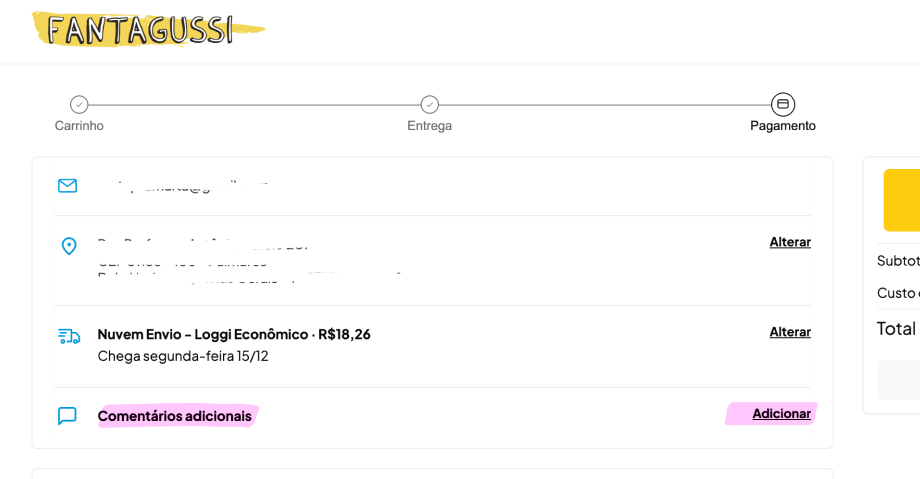Change the delivery address via Alterar

[x=790, y=242]
